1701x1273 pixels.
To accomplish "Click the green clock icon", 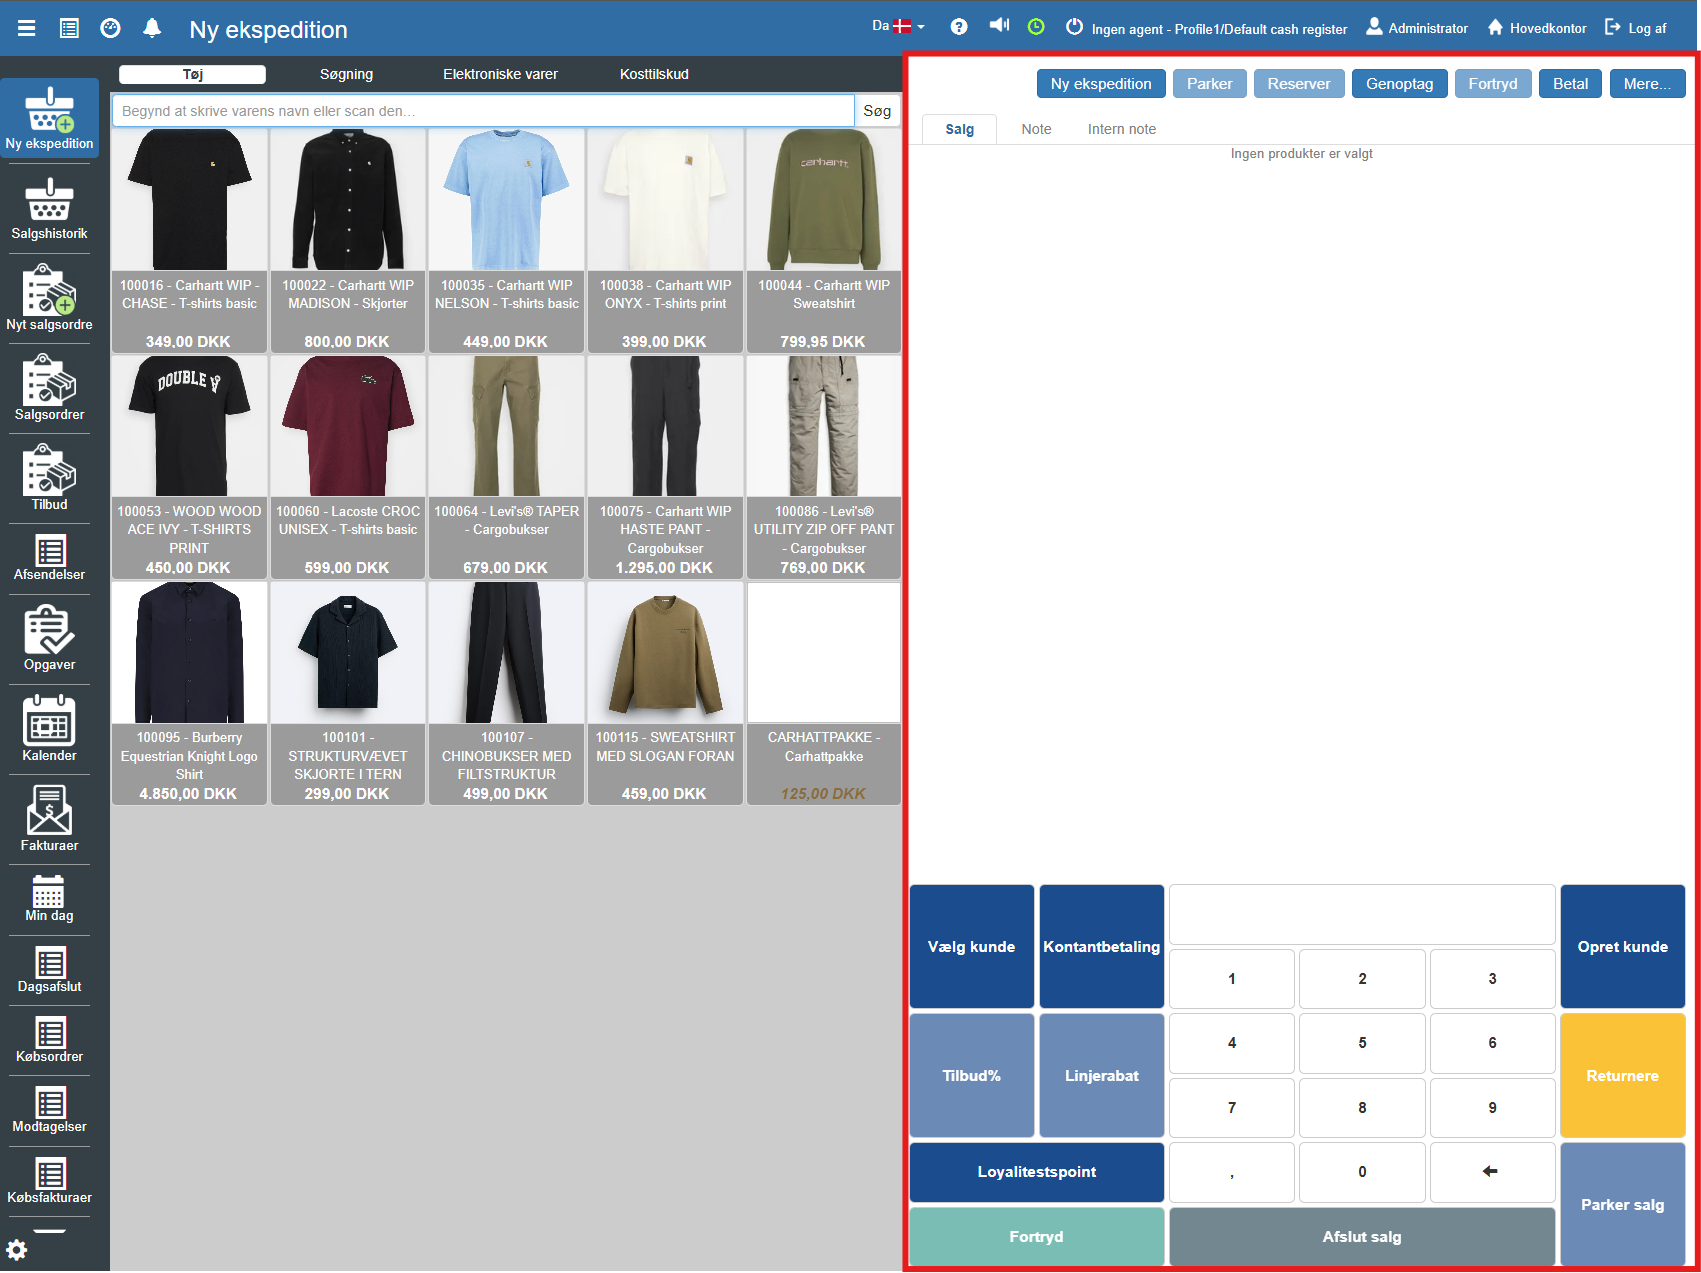I will [x=1036, y=27].
